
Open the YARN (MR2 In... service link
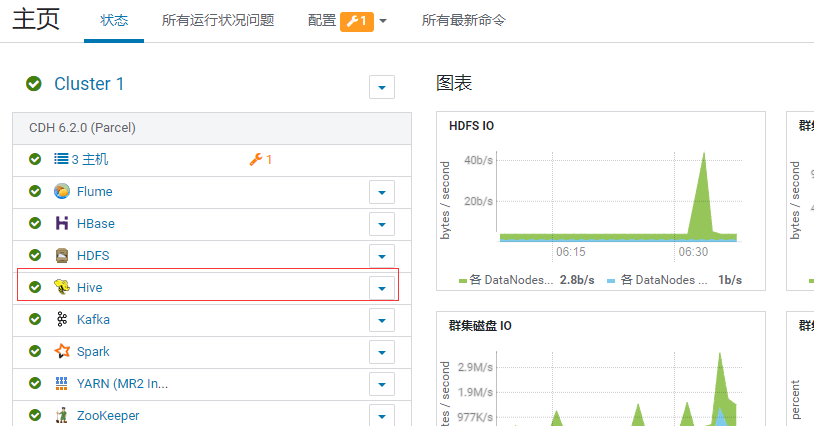(x=122, y=384)
